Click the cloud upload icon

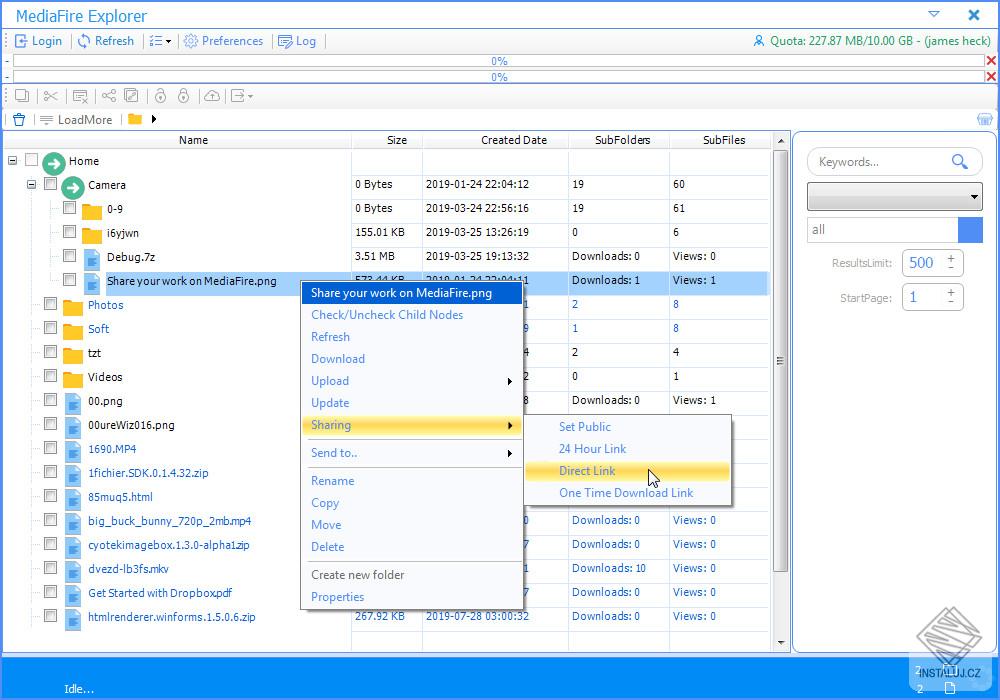click(212, 96)
